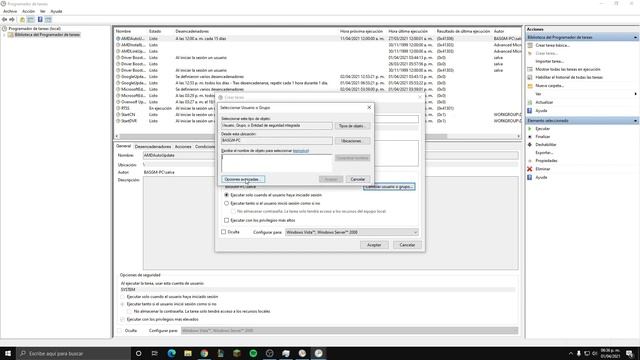
Task: Click Cancelar in Seleccionar Usuario o Grupo
Action: [358, 179]
